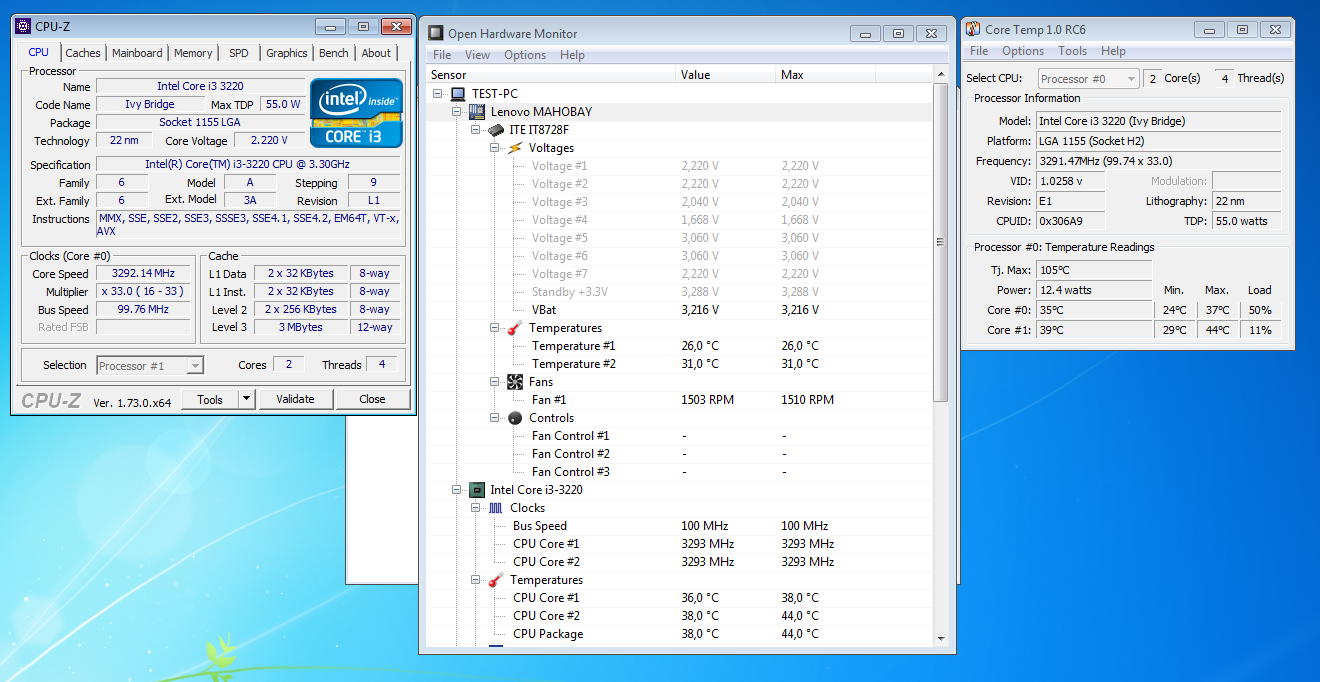
Task: Open the Tools dropdown arrow in CPU-Z
Action: [x=247, y=399]
